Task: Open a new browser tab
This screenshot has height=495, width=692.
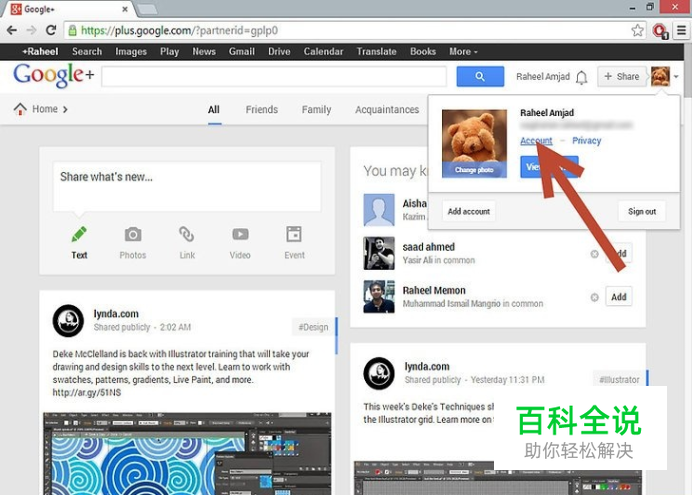Action: tap(148, 9)
